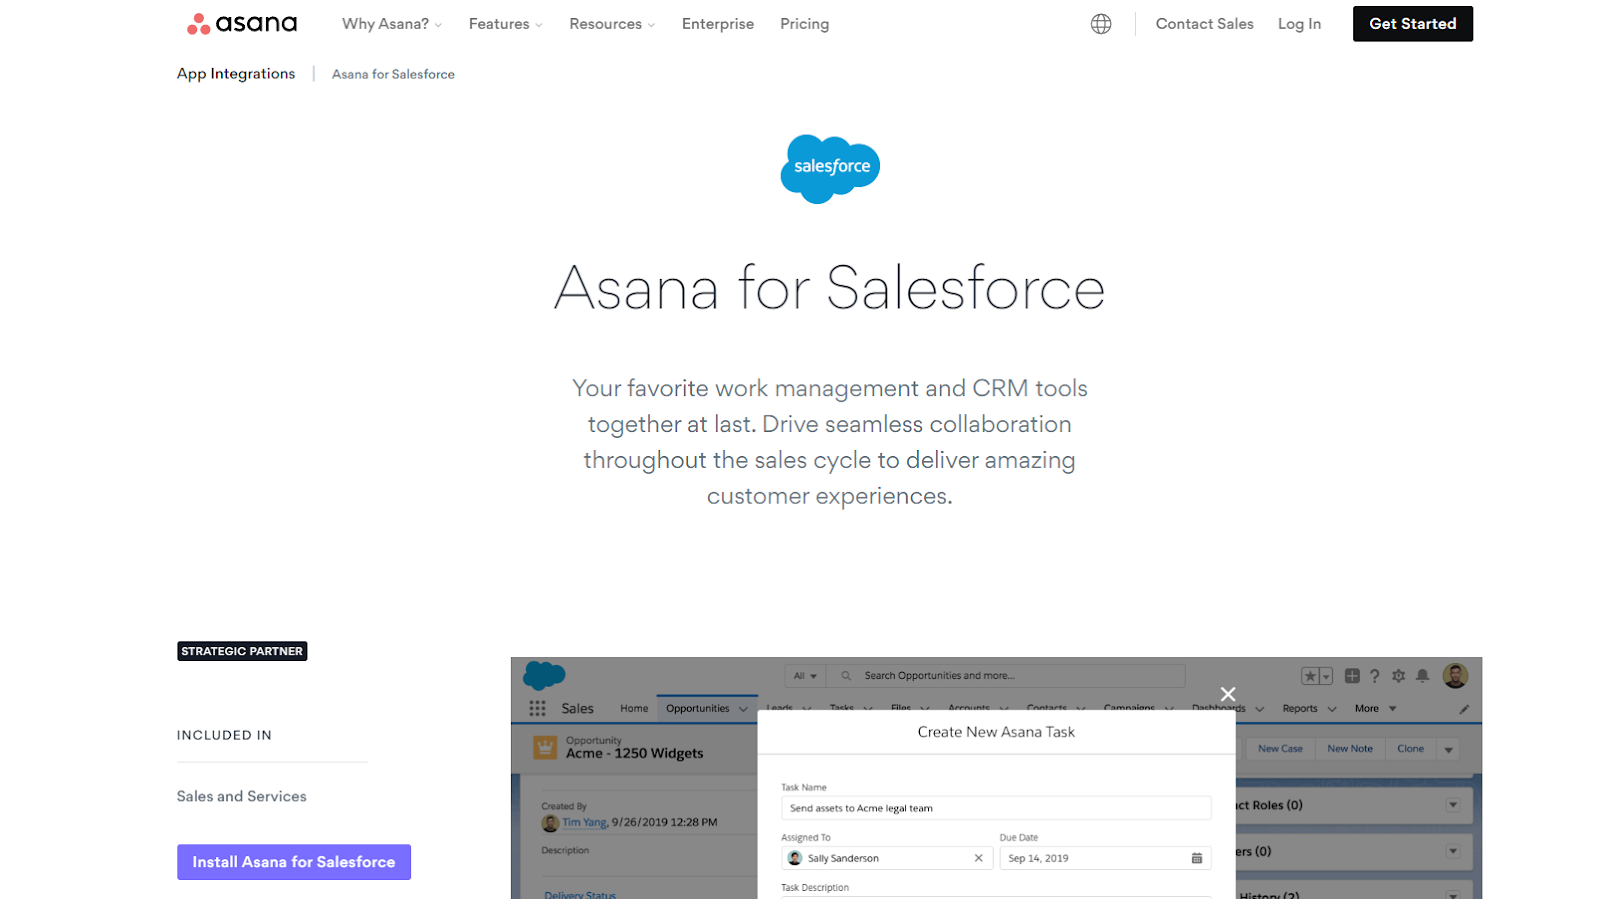Viewport: 1600px width, 899px height.
Task: Click the Task Name input field
Action: tap(996, 808)
